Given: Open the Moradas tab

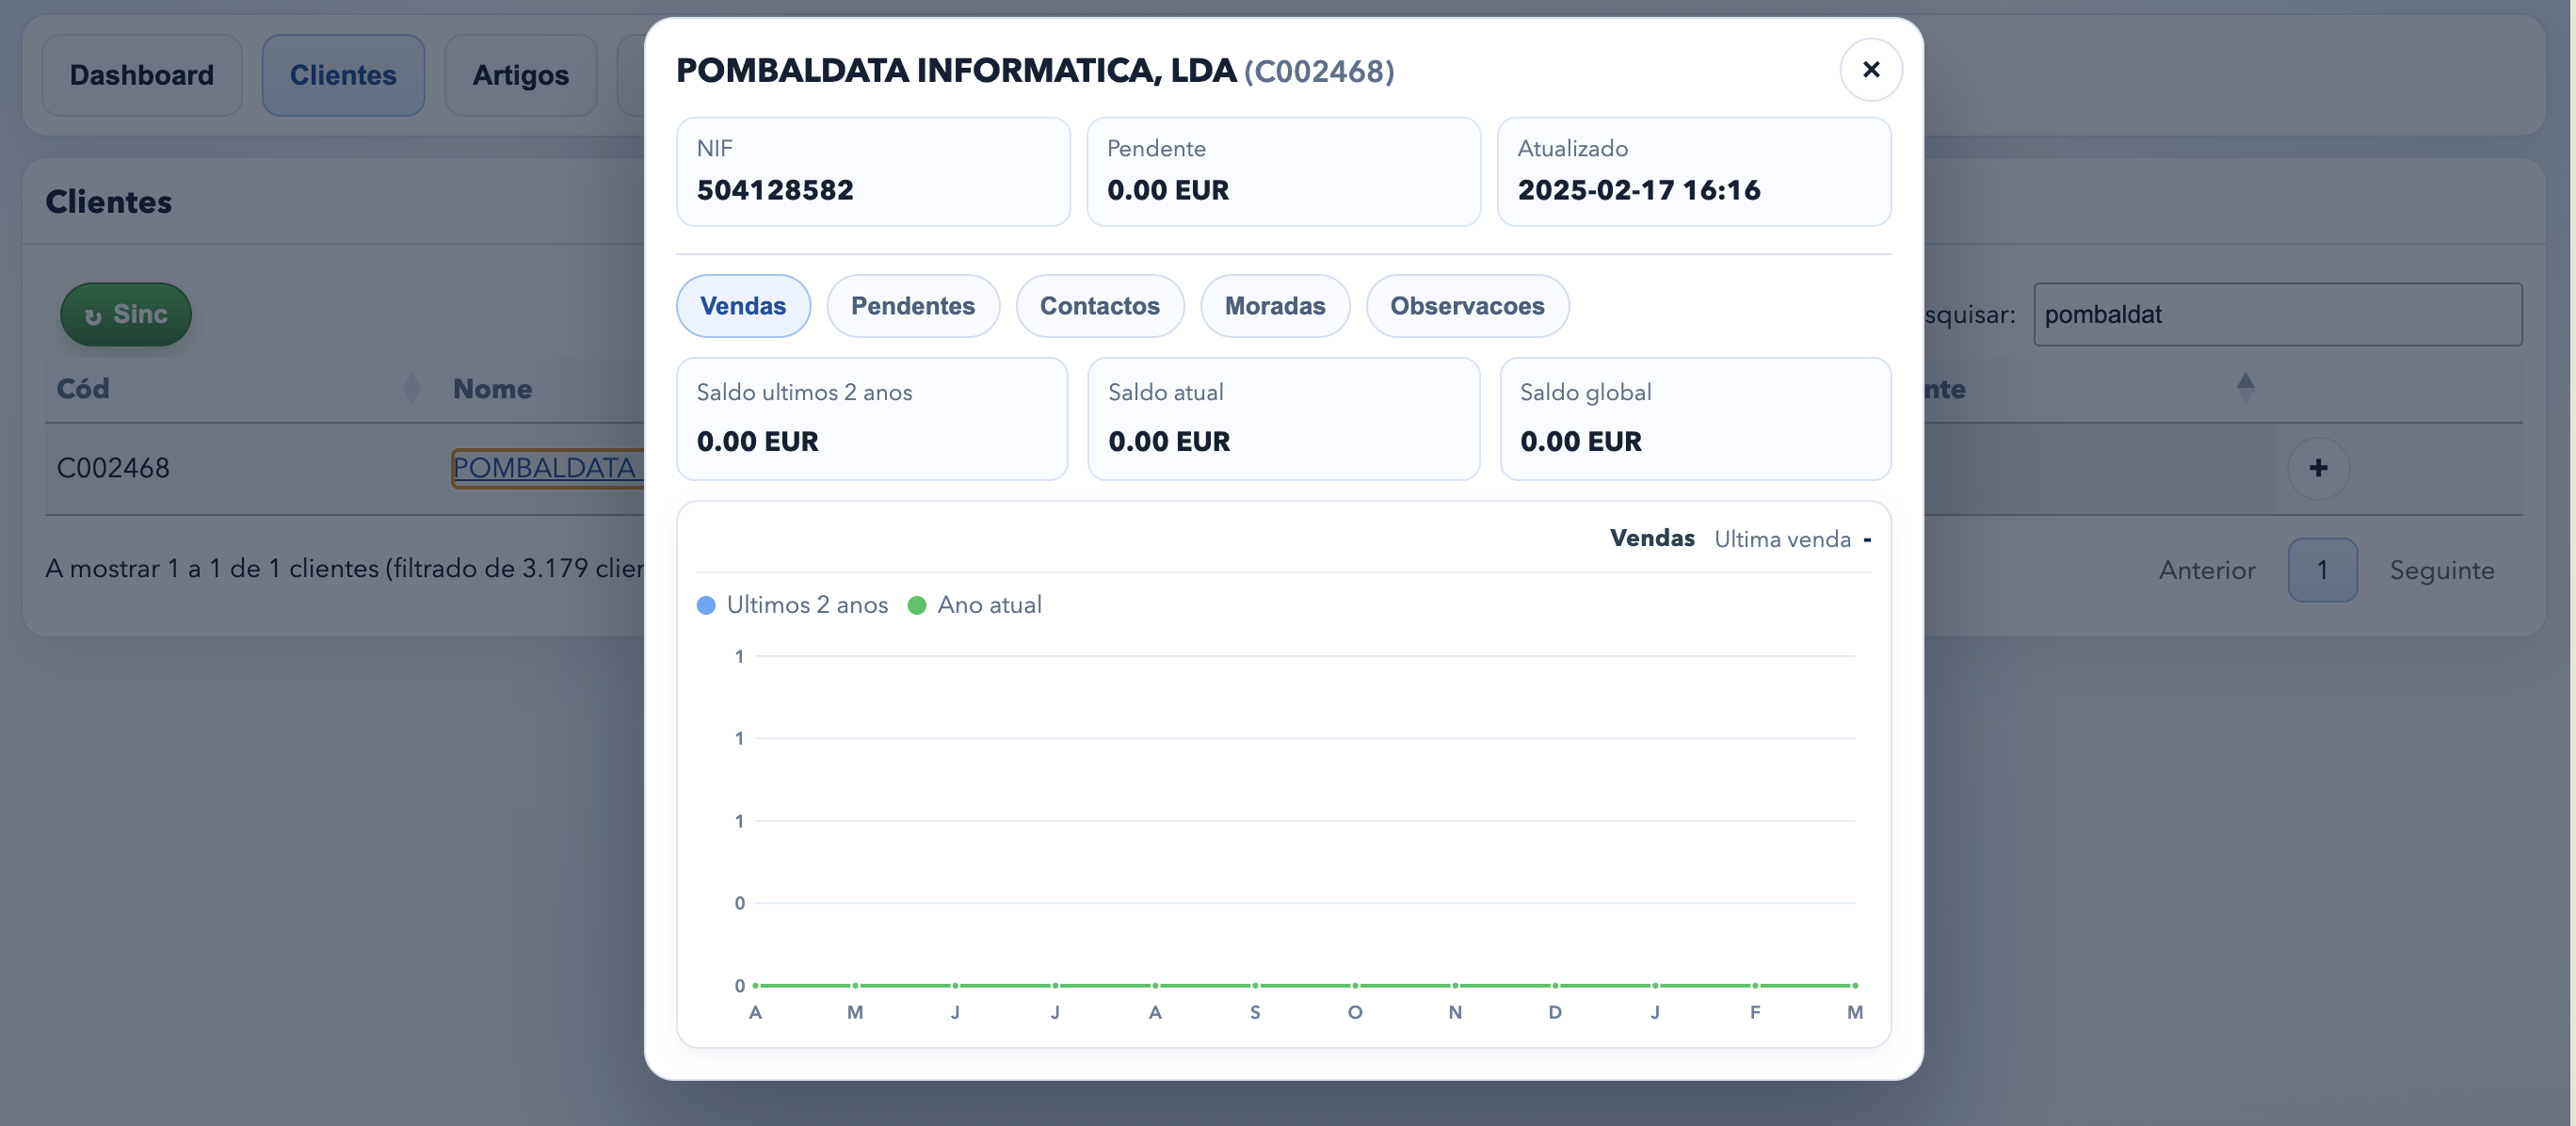Looking at the screenshot, I should (x=1275, y=306).
